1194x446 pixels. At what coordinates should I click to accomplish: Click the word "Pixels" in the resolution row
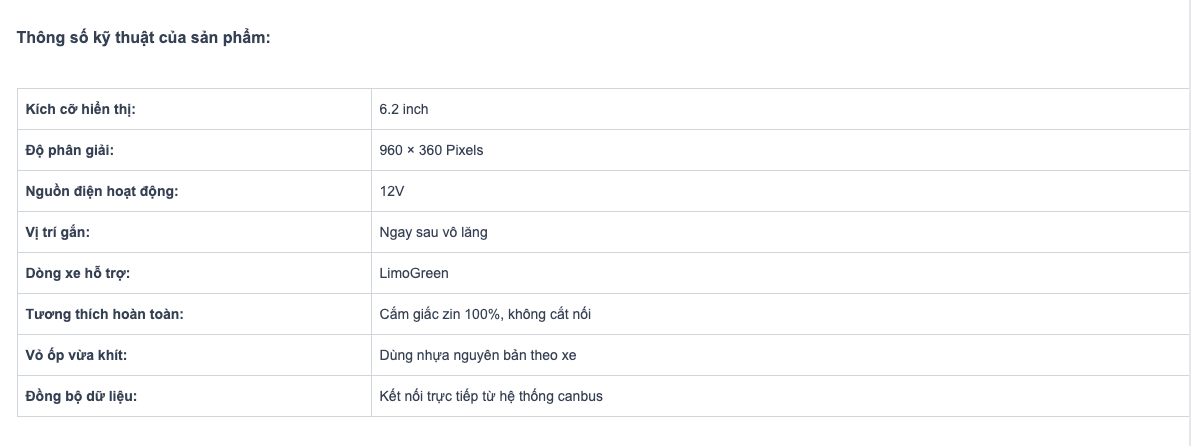[464, 150]
